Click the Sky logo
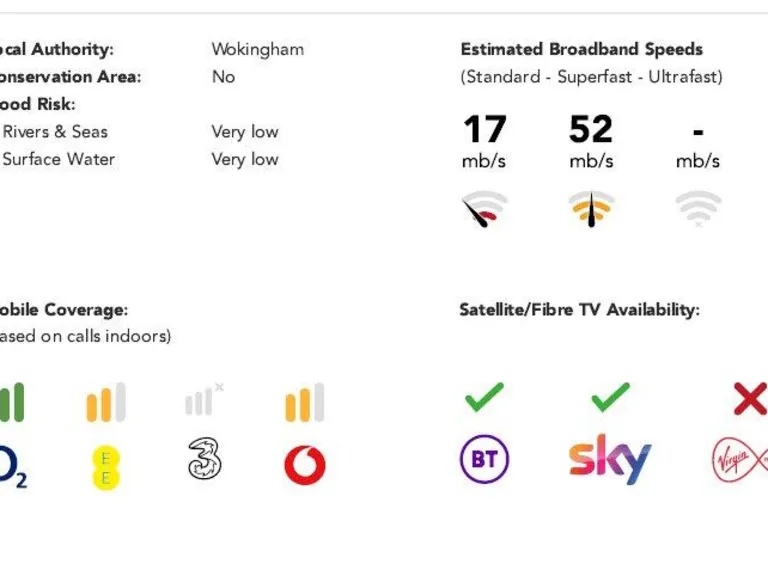Viewport: 768px width, 576px height. 610,459
